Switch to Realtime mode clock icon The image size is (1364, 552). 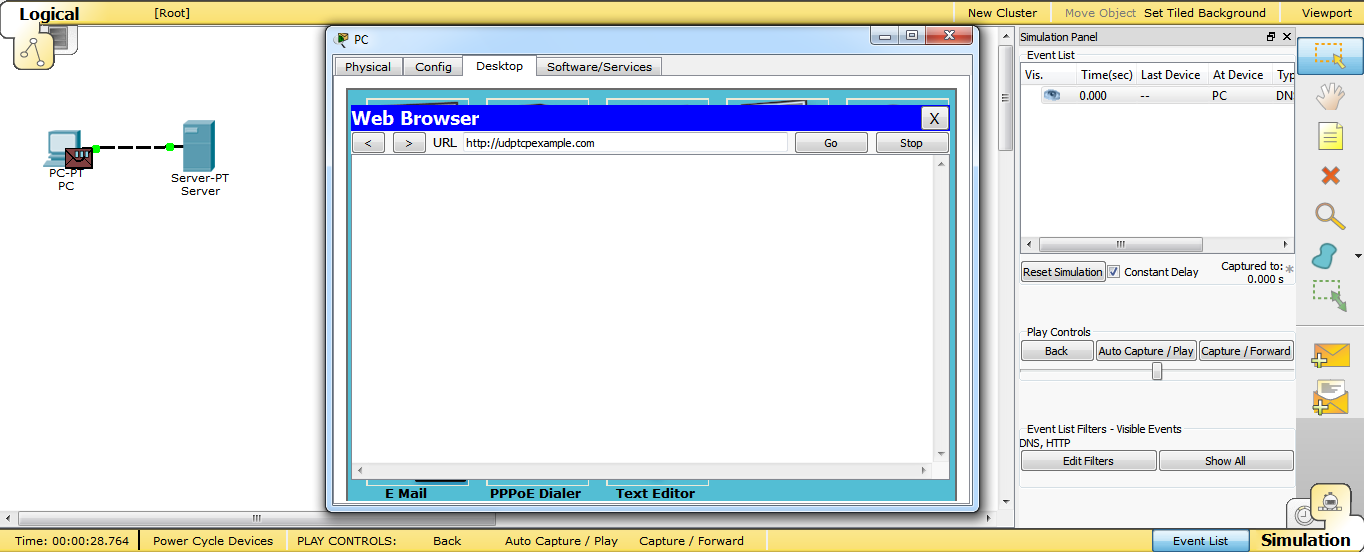point(1304,516)
